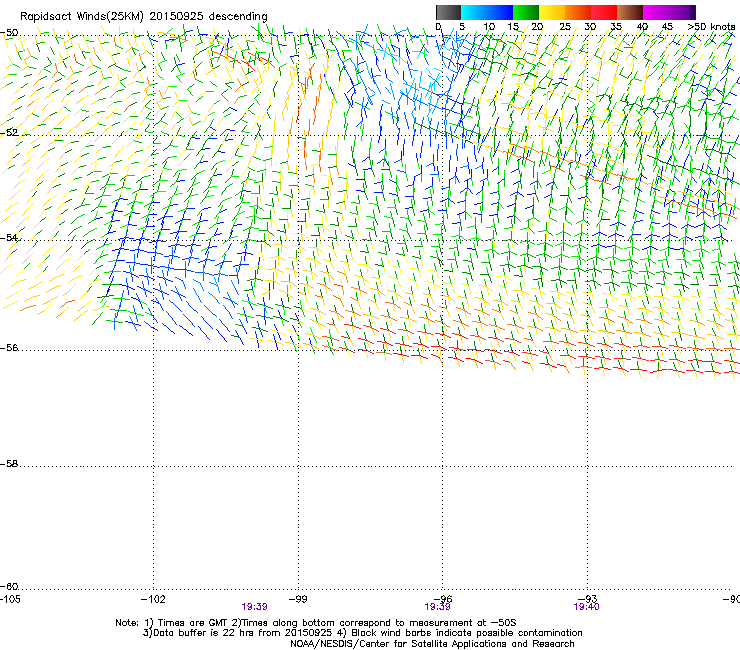Select the orange 25-30 knots color band
This screenshot has width=740, height=650.
pos(578,12)
